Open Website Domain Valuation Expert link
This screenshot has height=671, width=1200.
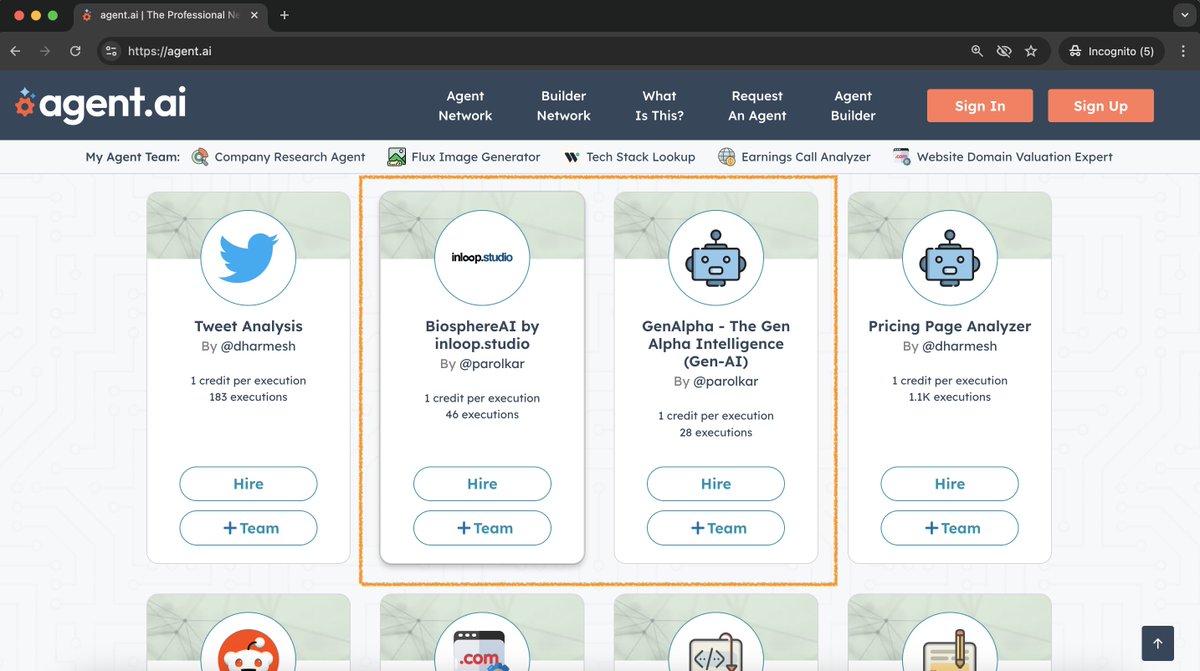pyautogui.click(x=1015, y=157)
